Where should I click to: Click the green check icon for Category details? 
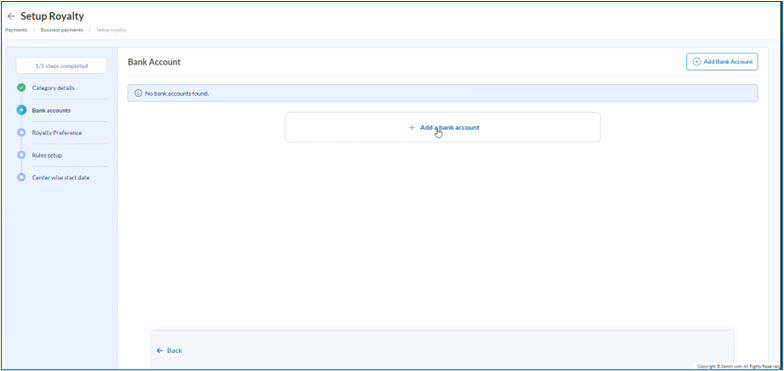click(x=21, y=88)
